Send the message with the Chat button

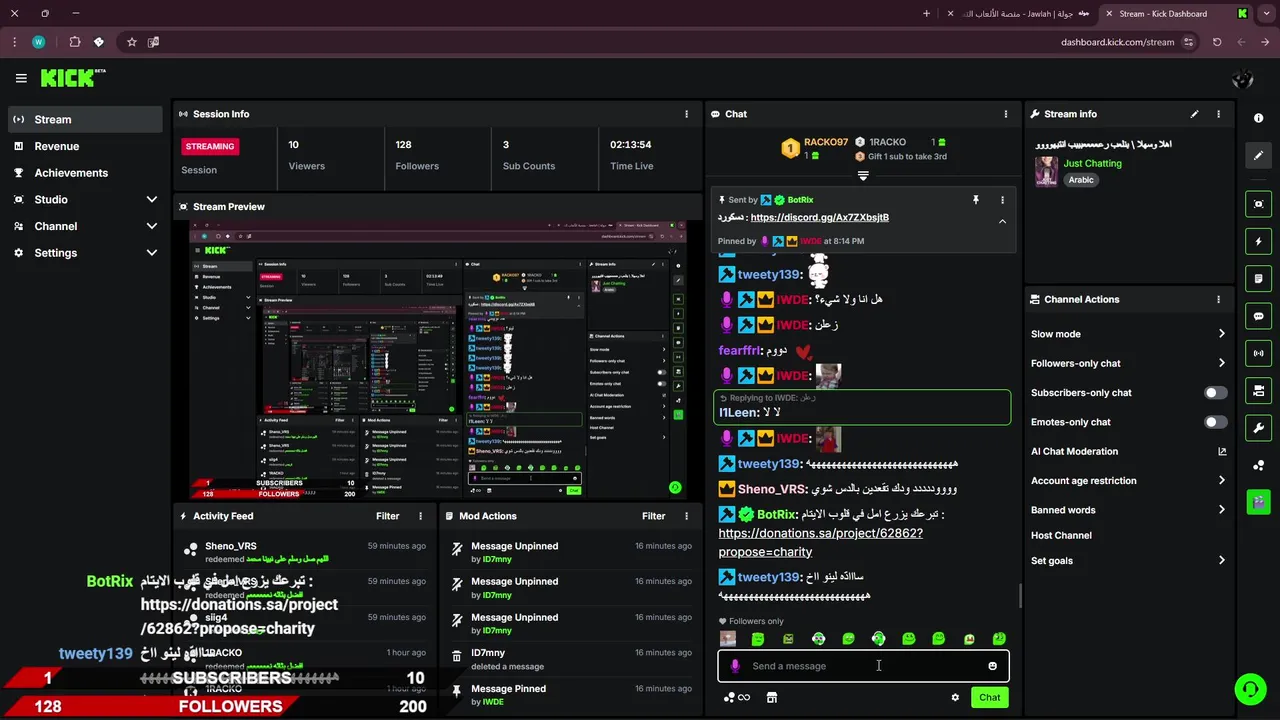pyautogui.click(x=989, y=698)
